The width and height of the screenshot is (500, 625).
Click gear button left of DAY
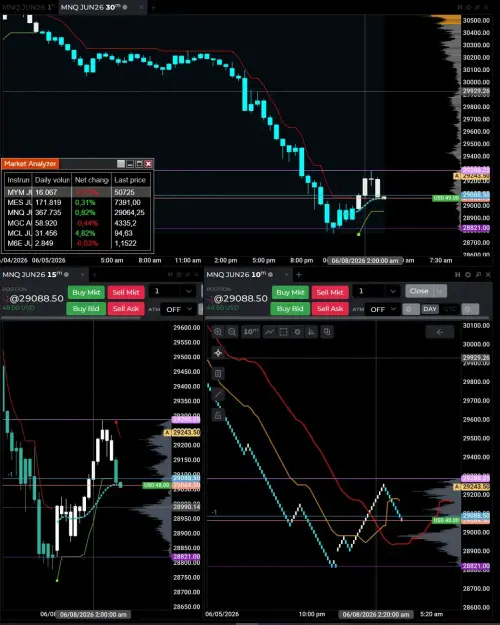tap(411, 309)
